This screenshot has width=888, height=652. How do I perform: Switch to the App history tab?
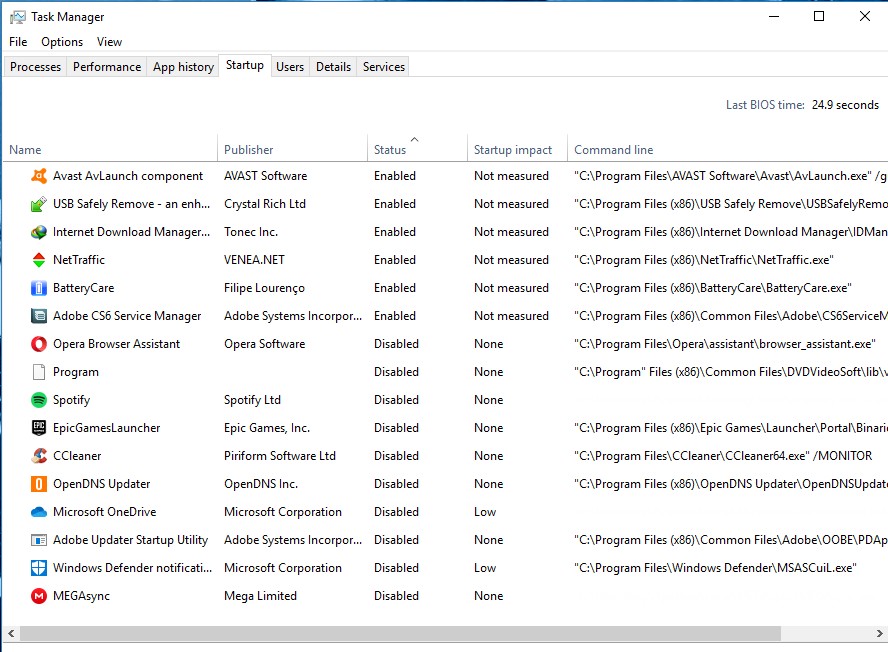[183, 67]
